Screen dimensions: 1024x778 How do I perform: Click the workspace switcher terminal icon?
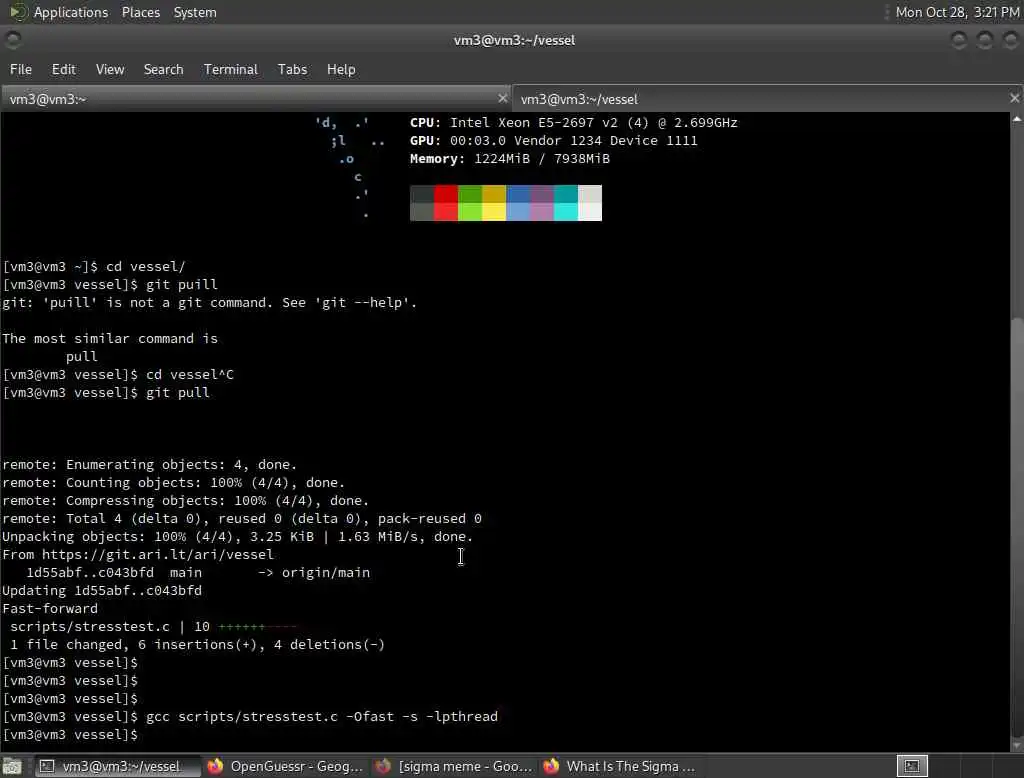pyautogui.click(x=912, y=766)
